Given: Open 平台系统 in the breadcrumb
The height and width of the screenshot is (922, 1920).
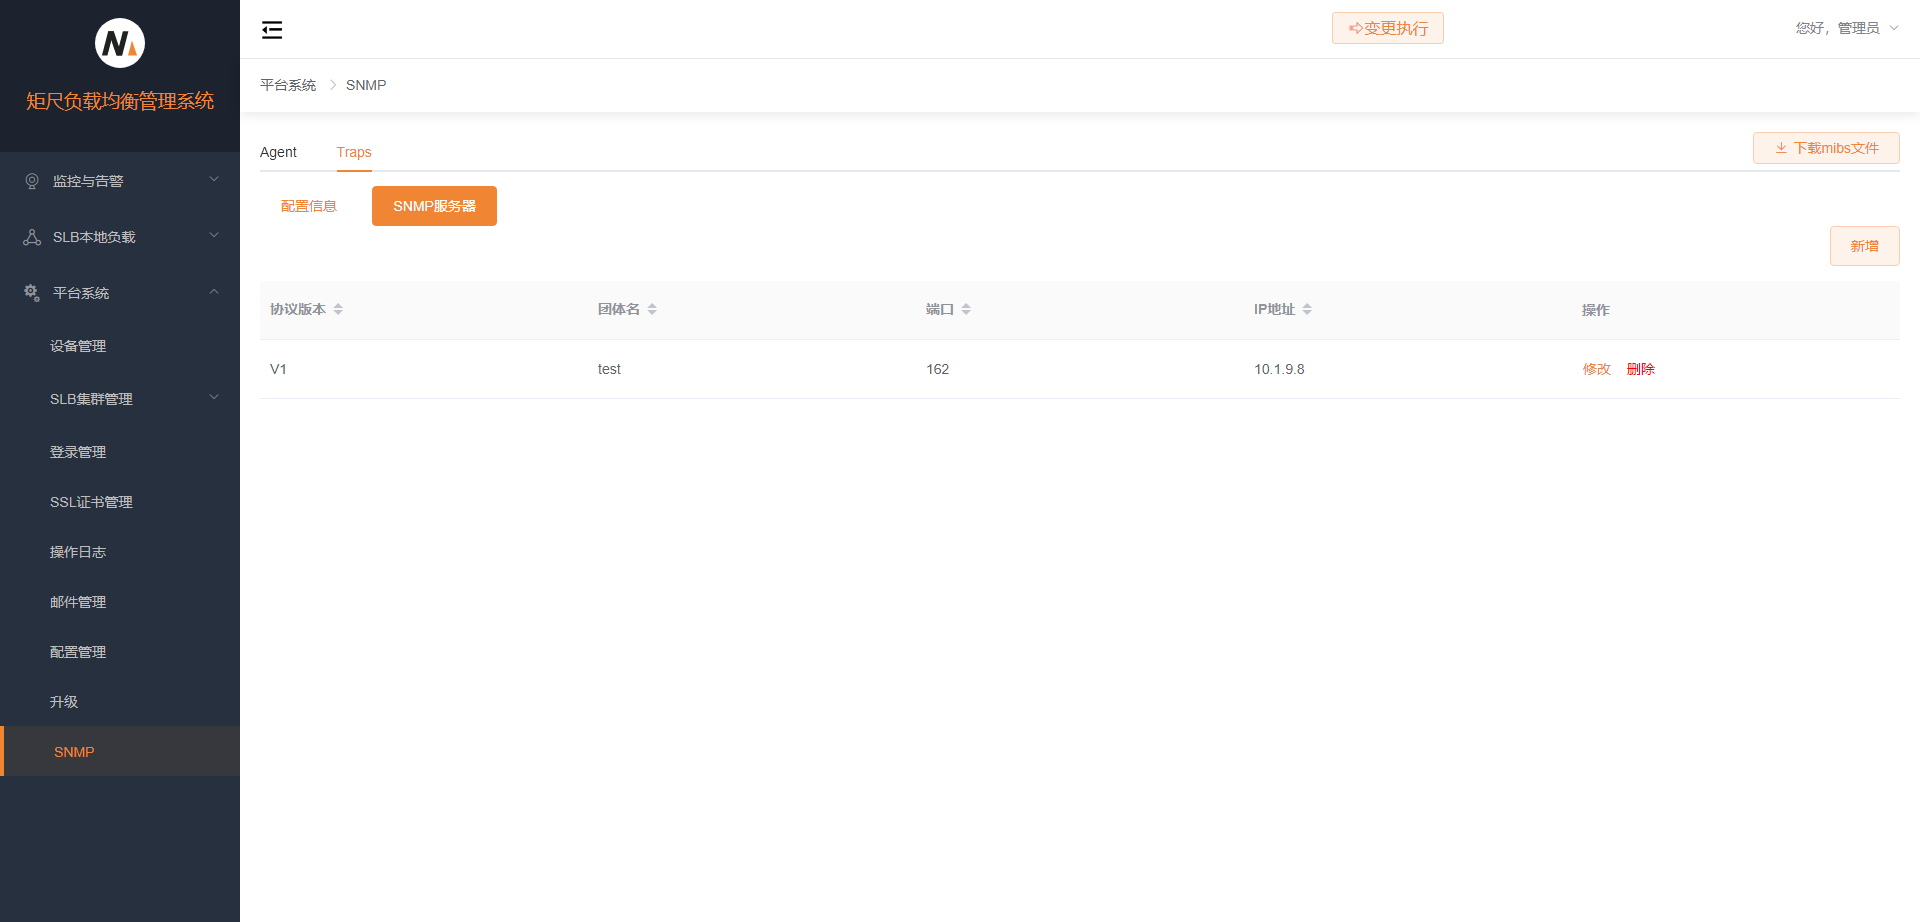Looking at the screenshot, I should [288, 85].
